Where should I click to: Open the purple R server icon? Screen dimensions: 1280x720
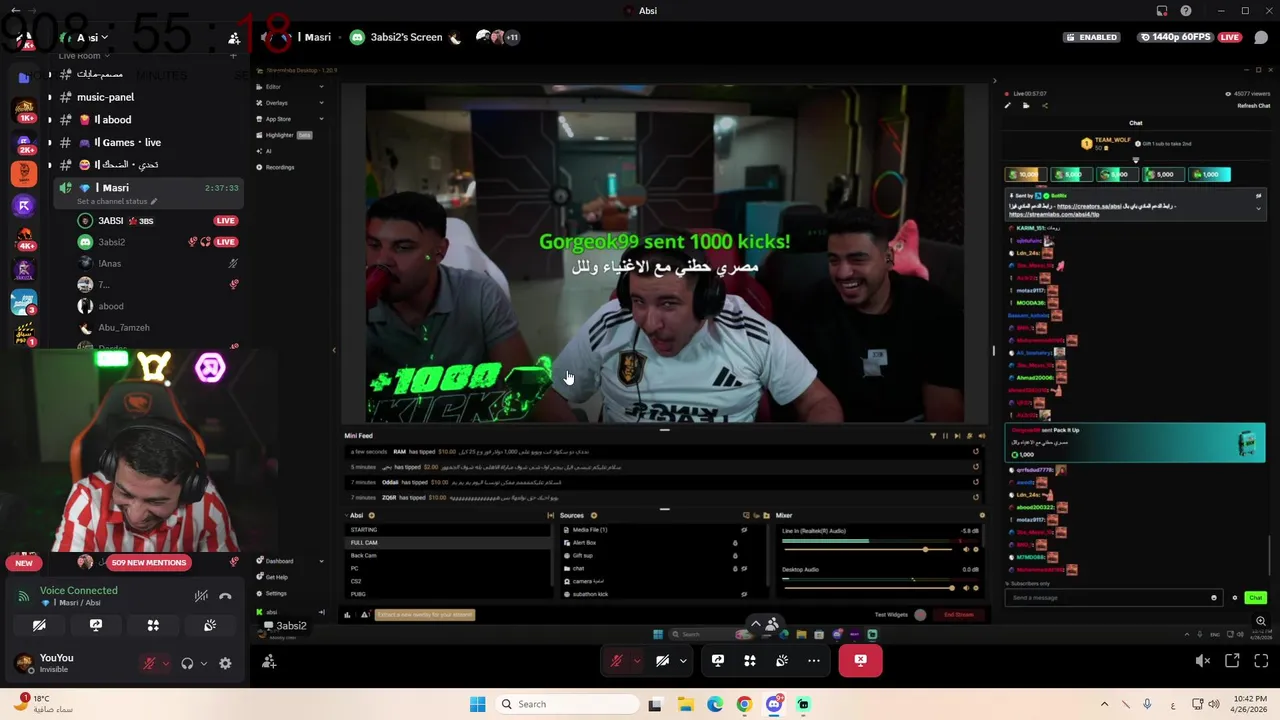(x=24, y=205)
